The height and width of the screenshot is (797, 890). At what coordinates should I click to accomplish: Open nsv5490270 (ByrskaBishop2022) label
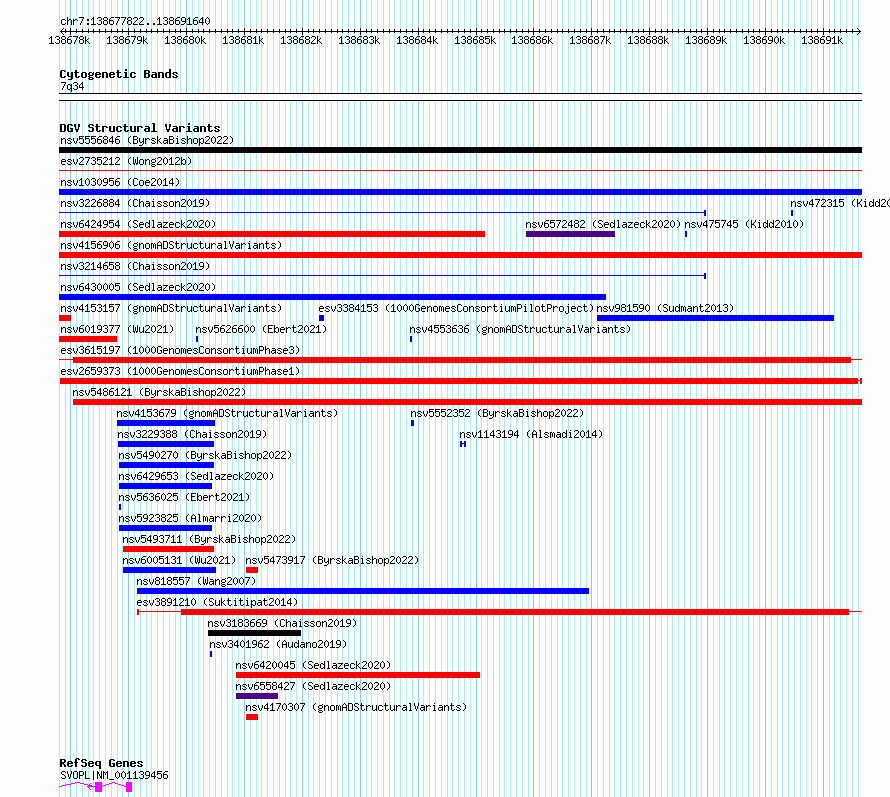pos(205,455)
